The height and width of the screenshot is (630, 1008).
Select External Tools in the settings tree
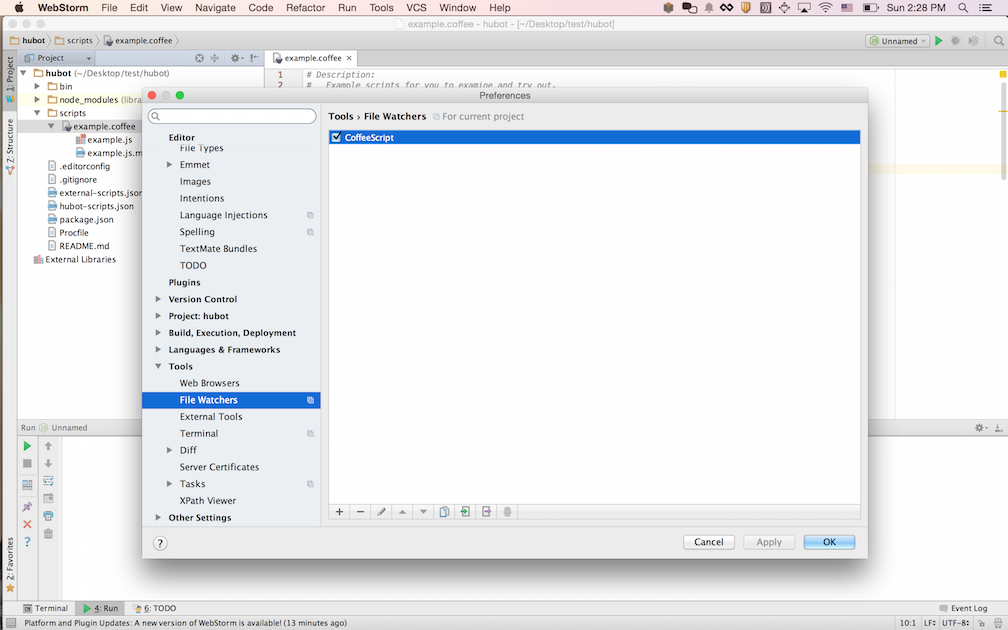point(211,417)
